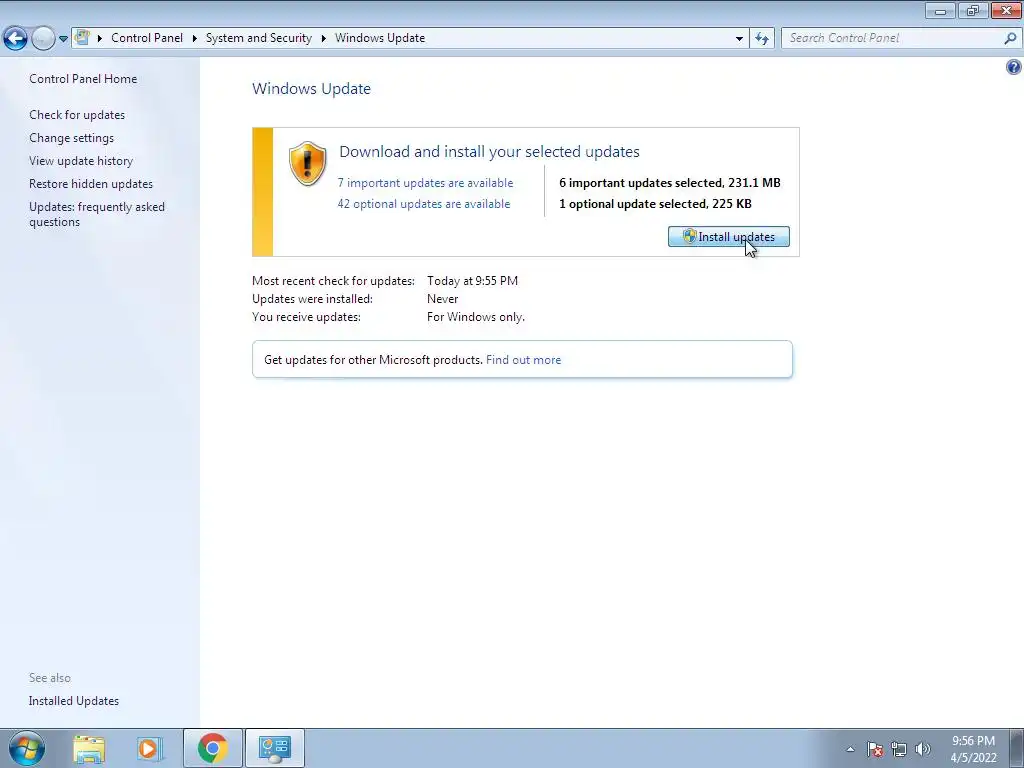
Task: Click 'Download and install your selected updates' heading
Action: [489, 152]
